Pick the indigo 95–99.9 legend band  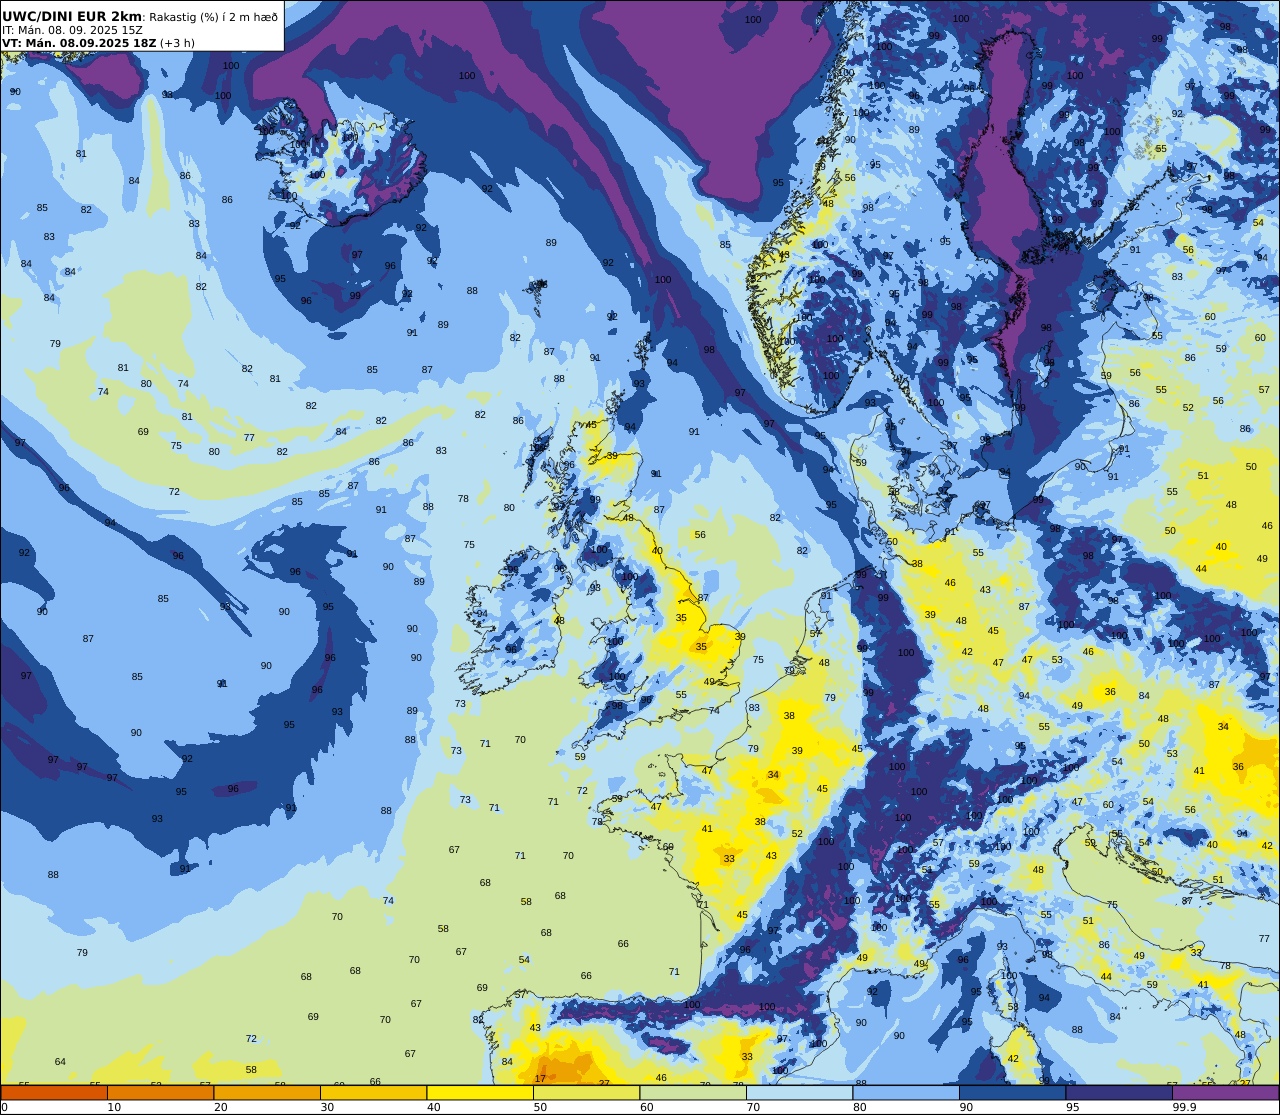(x=1119, y=1092)
